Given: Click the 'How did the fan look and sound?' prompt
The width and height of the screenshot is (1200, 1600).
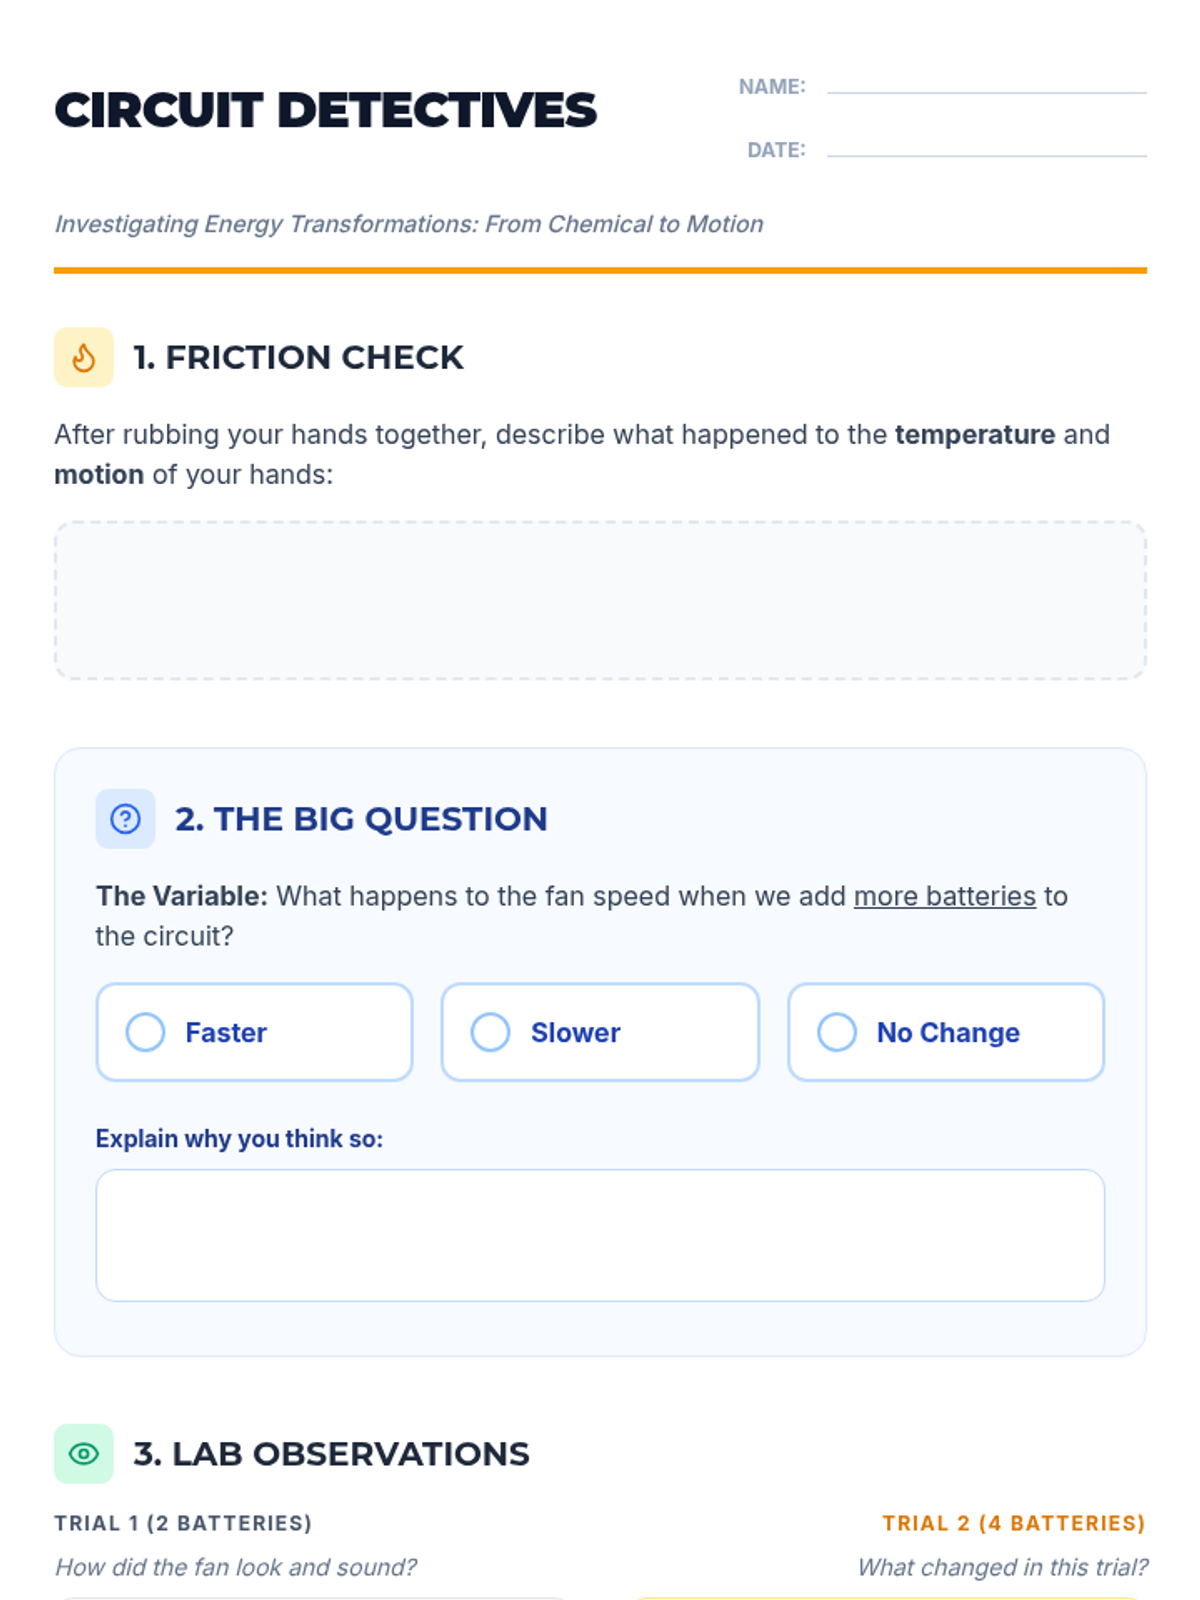Looking at the screenshot, I should (235, 1567).
